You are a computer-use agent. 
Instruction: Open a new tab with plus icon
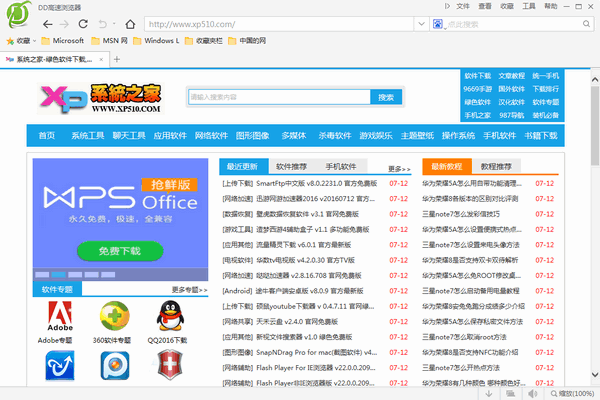[117, 59]
